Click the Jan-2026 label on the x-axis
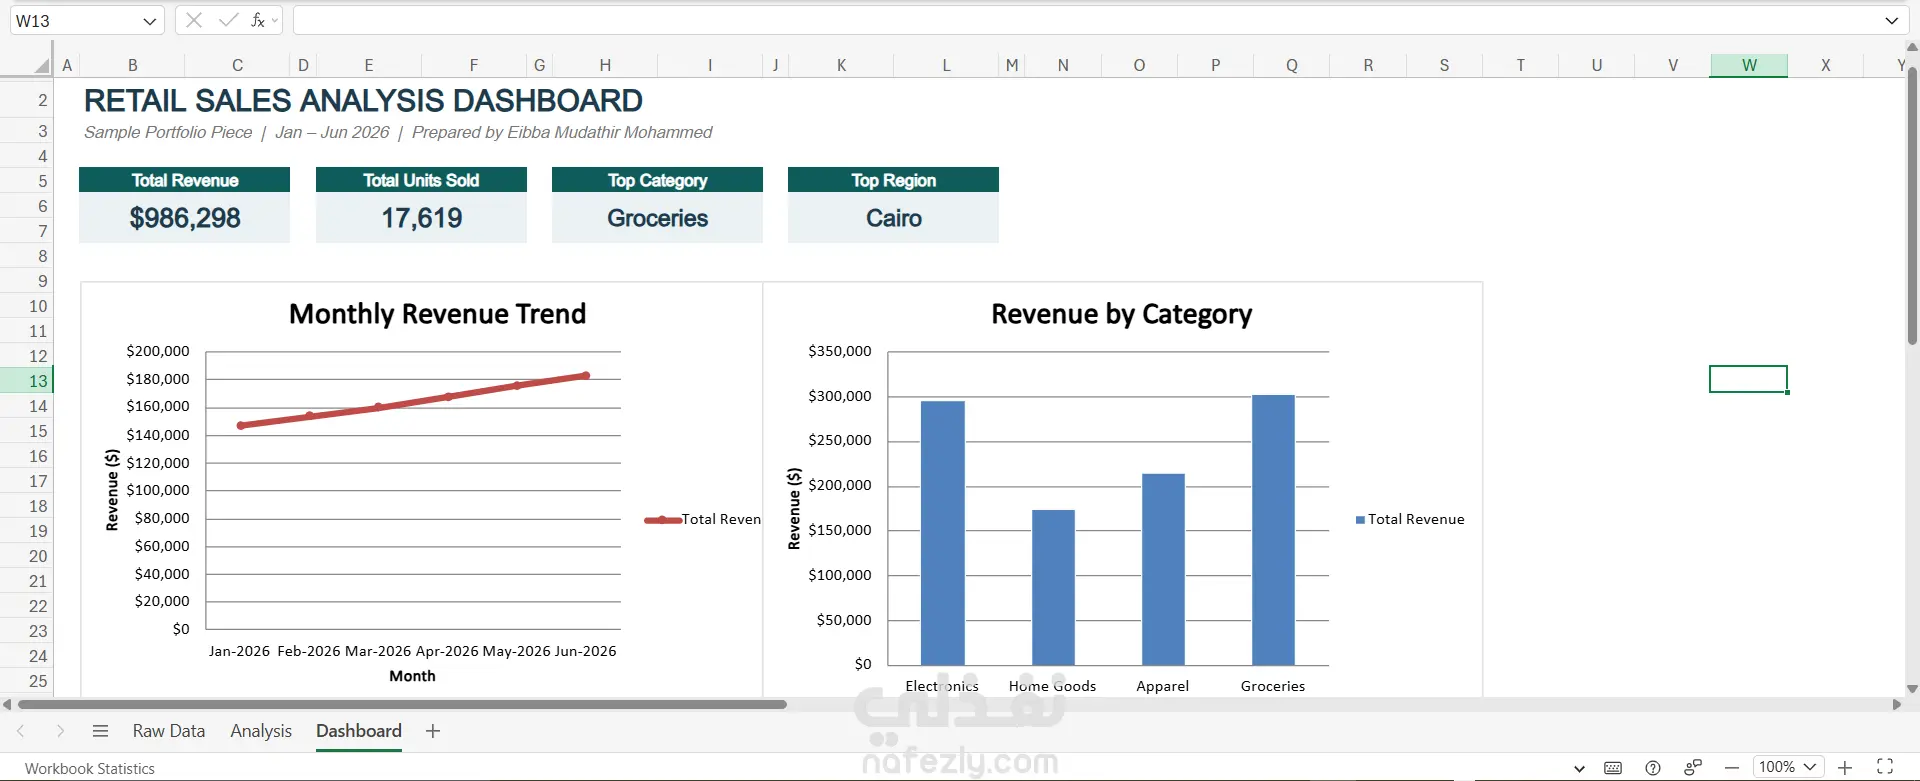Viewport: 1920px width, 781px height. [x=239, y=651]
